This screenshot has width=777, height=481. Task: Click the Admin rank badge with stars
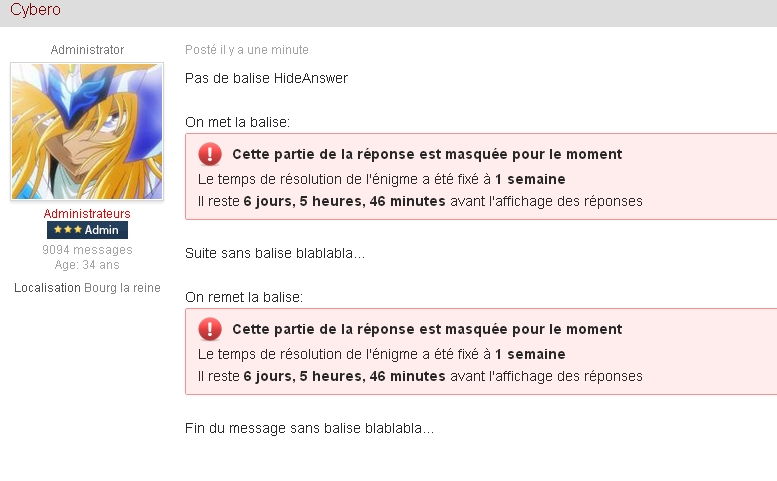click(x=87, y=230)
